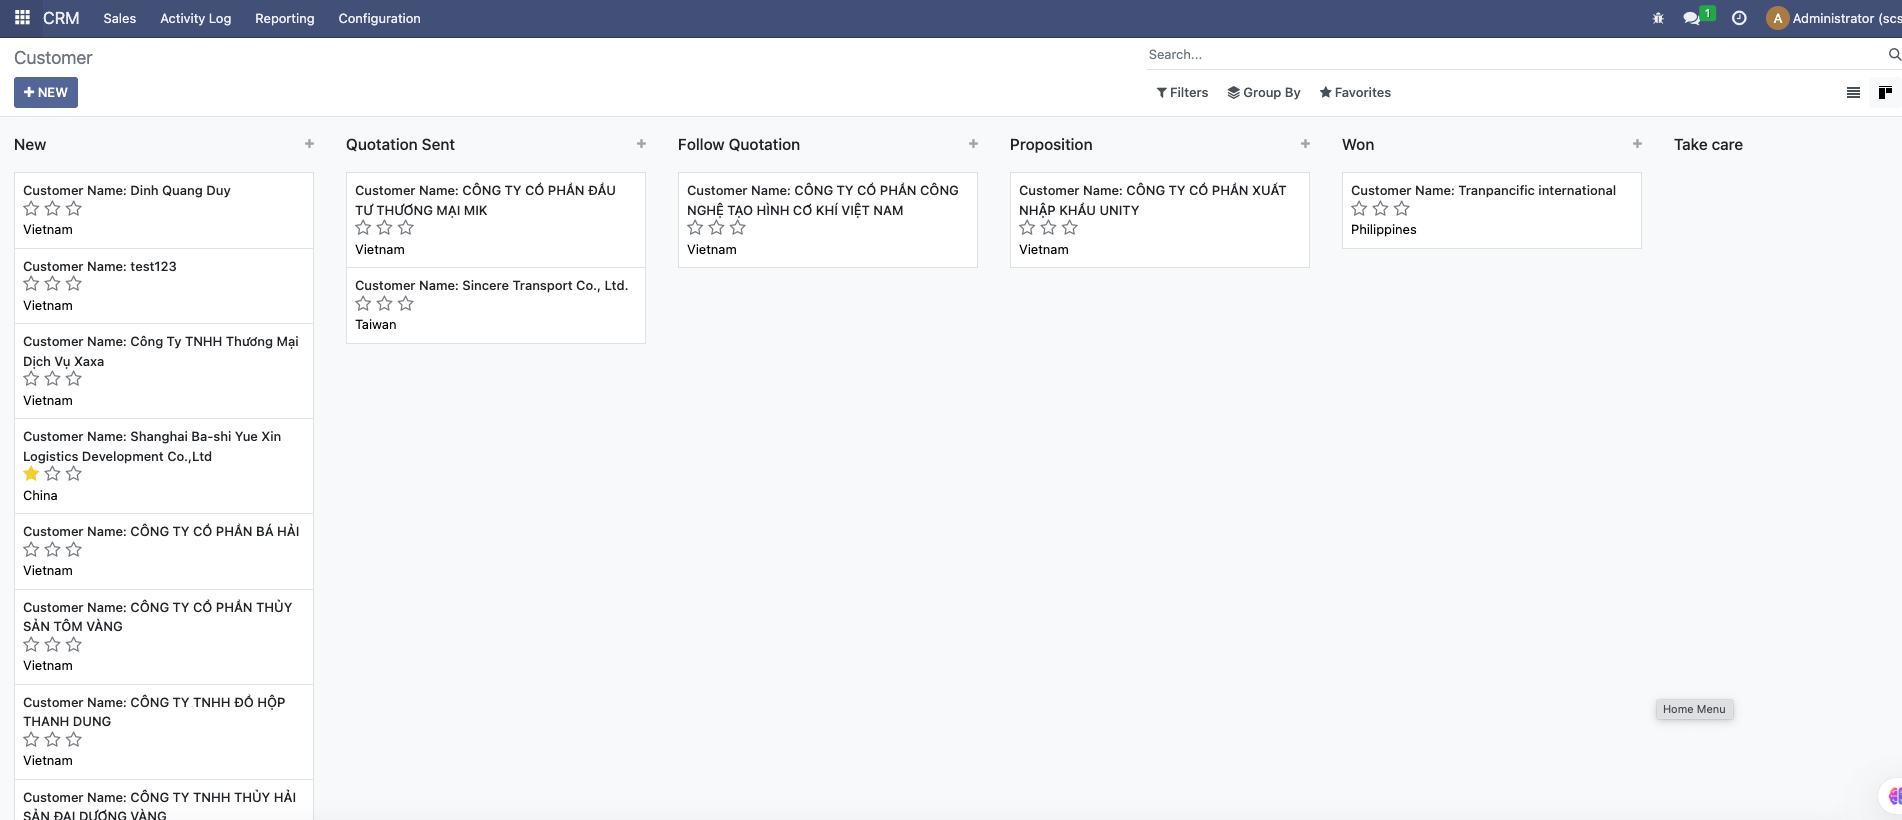Open the Favorites dropdown

1355,92
